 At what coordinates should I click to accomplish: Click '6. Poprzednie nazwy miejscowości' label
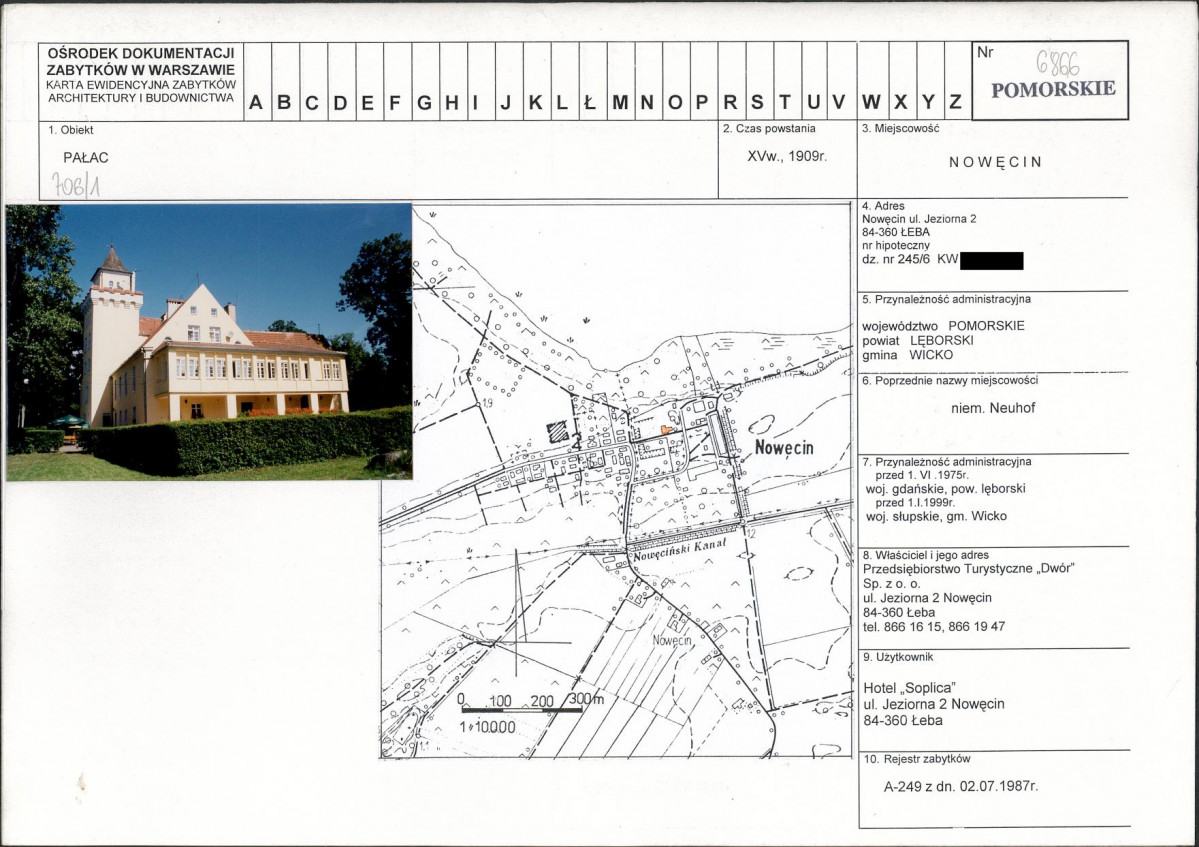[949, 381]
